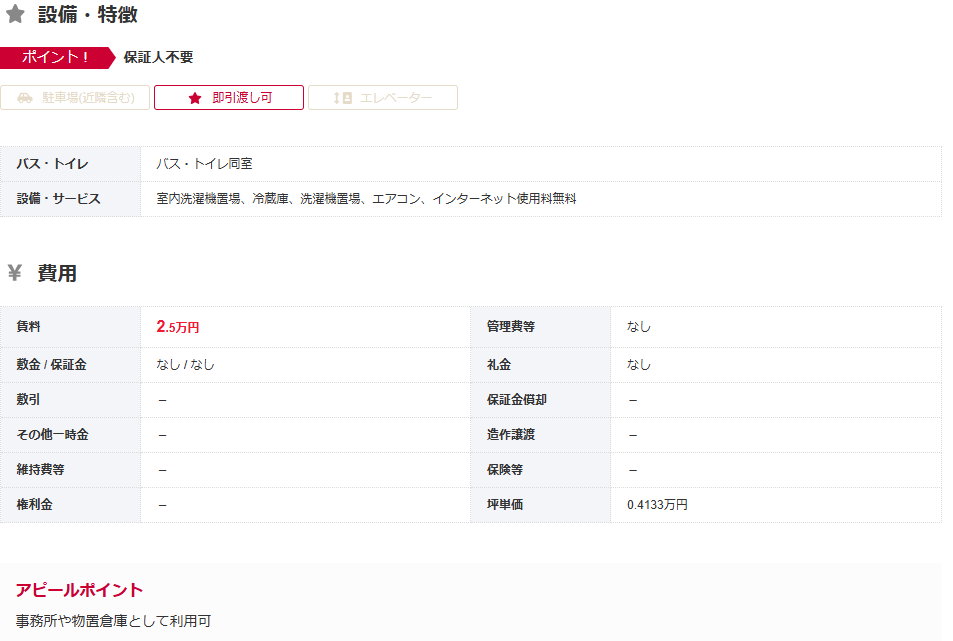The image size is (953, 641).
Task: Select the 事務所や物置倉庫として利用可 description text
Action: click(x=113, y=621)
